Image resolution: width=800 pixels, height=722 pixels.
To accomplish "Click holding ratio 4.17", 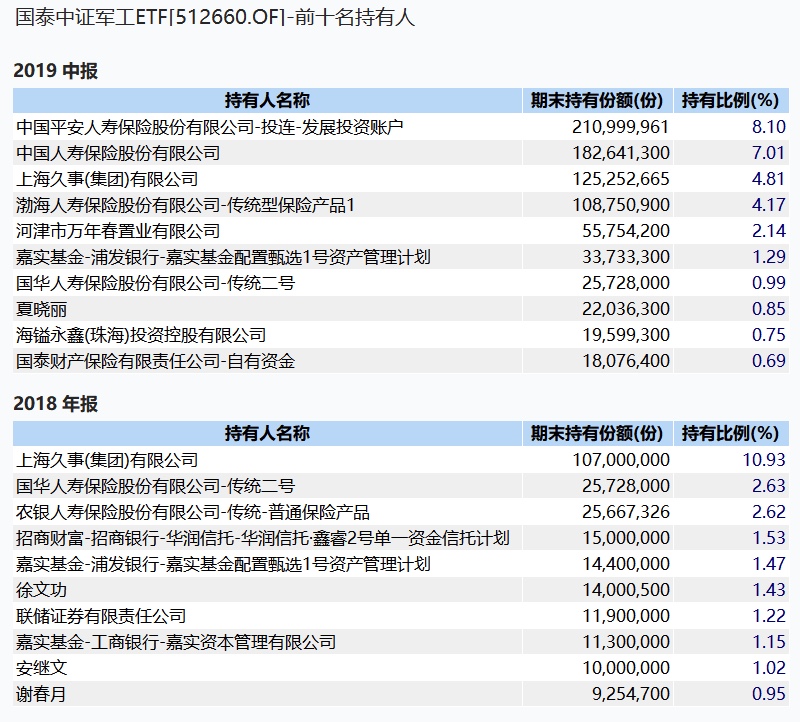I will 768,205.
